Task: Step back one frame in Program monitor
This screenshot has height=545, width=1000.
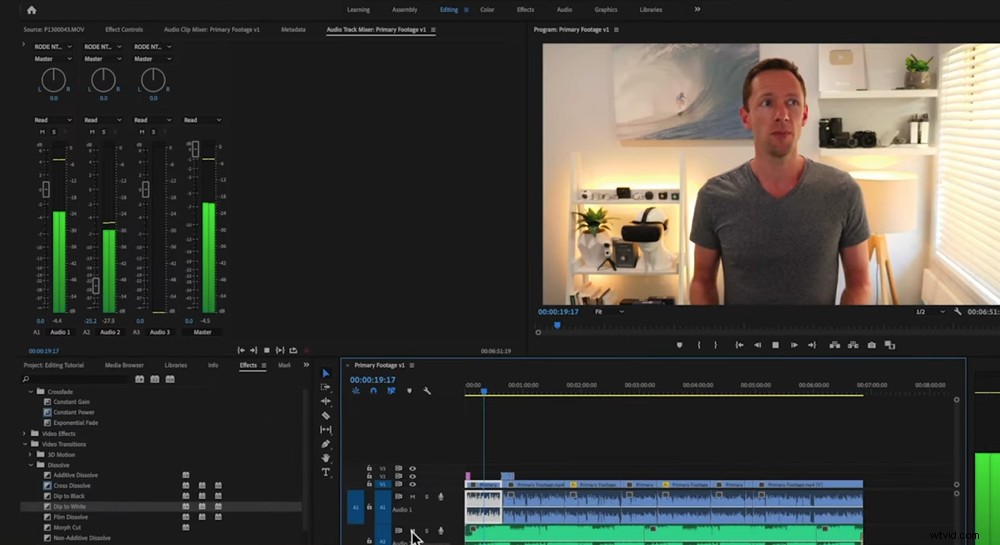Action: click(x=758, y=345)
